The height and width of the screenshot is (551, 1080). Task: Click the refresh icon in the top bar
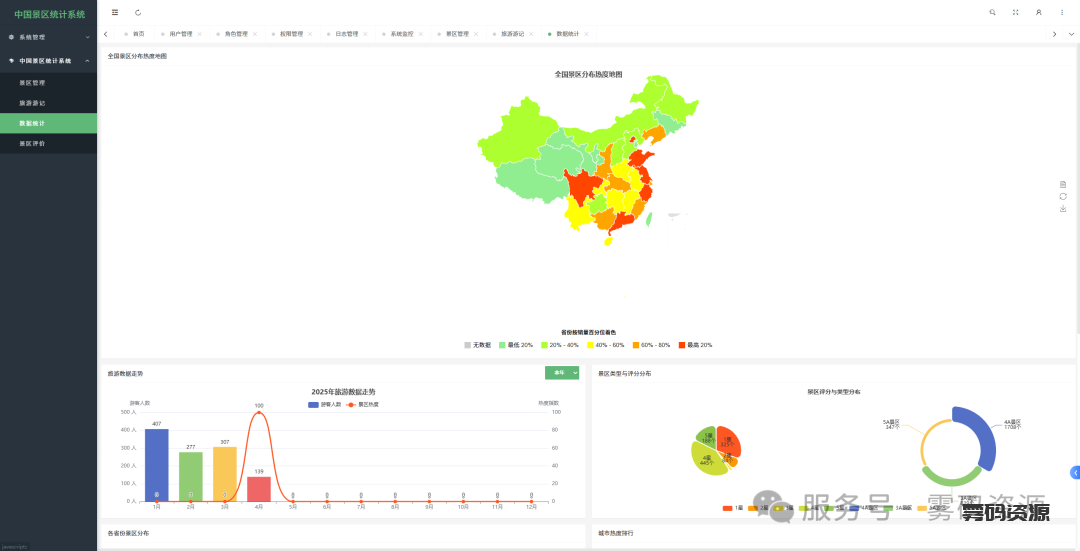(138, 12)
